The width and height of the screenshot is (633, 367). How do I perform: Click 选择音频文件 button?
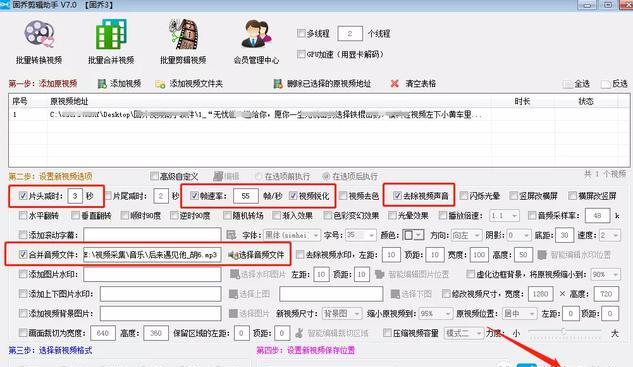coord(256,255)
